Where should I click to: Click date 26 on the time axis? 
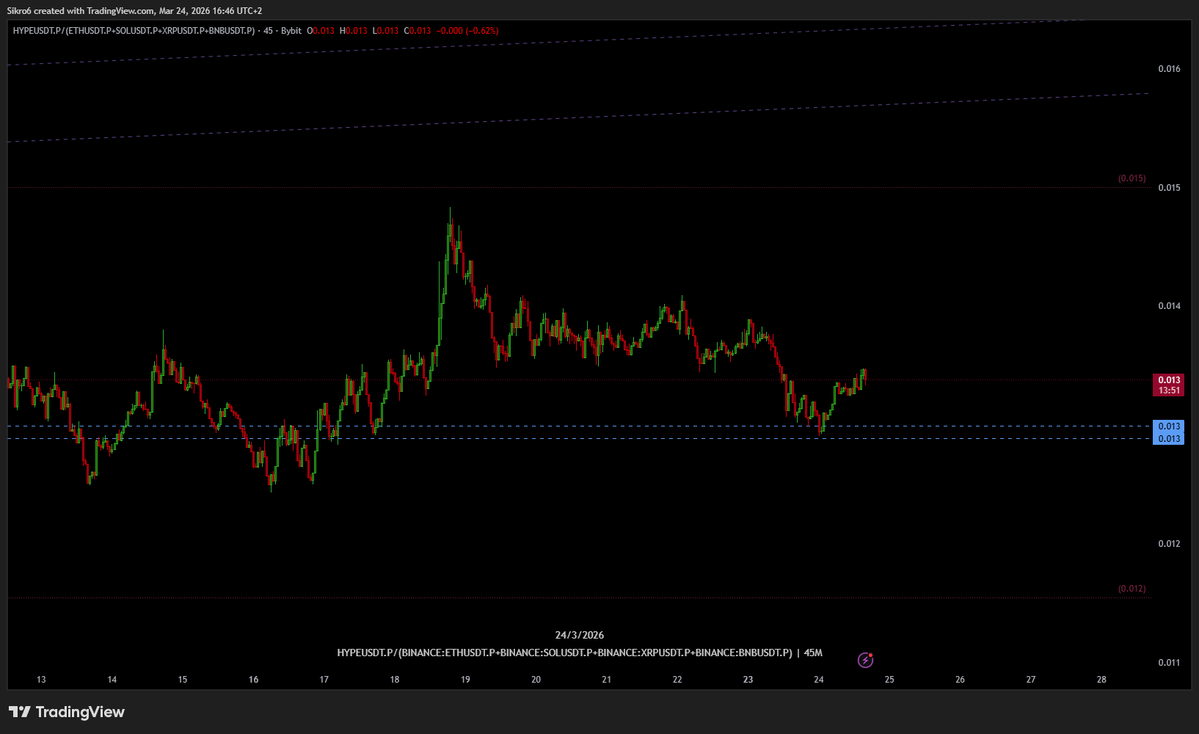(x=960, y=679)
